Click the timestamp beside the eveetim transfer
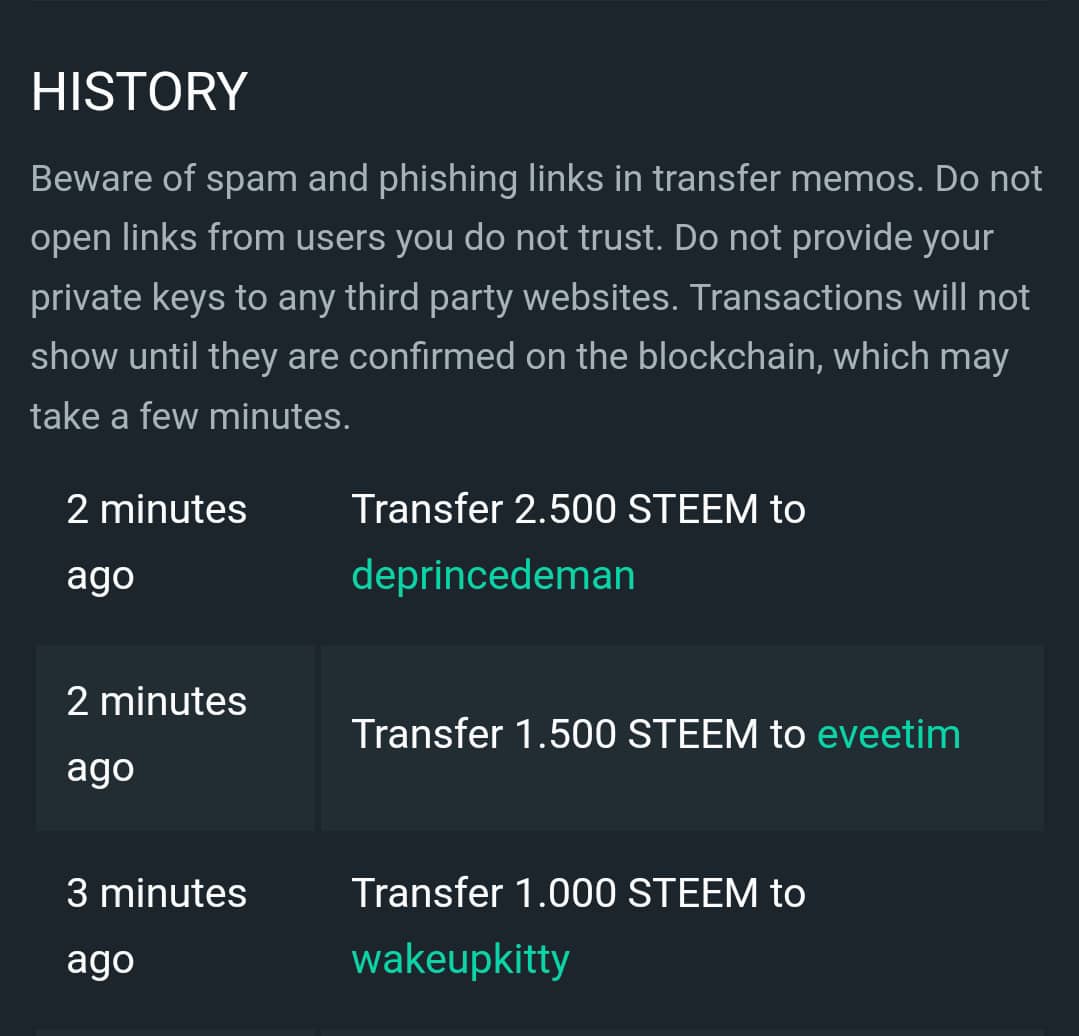1079x1036 pixels. [x=156, y=734]
